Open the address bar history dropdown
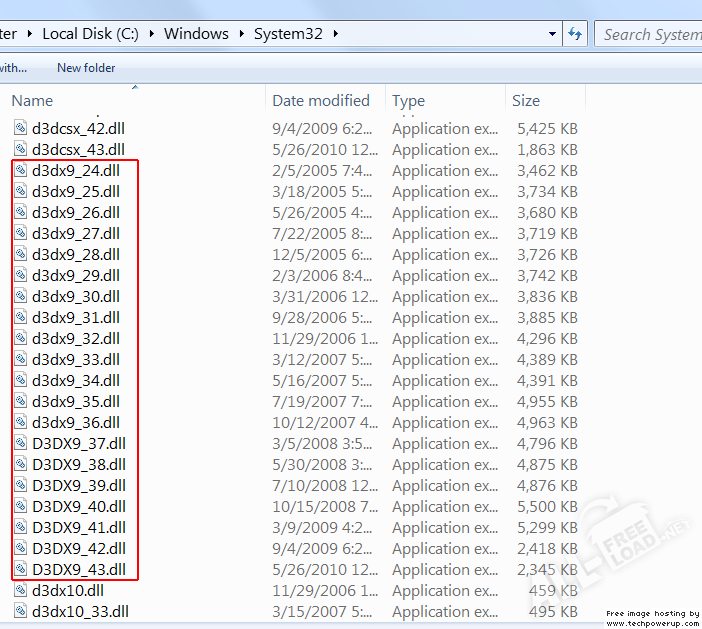The width and height of the screenshot is (702, 629). [552, 34]
